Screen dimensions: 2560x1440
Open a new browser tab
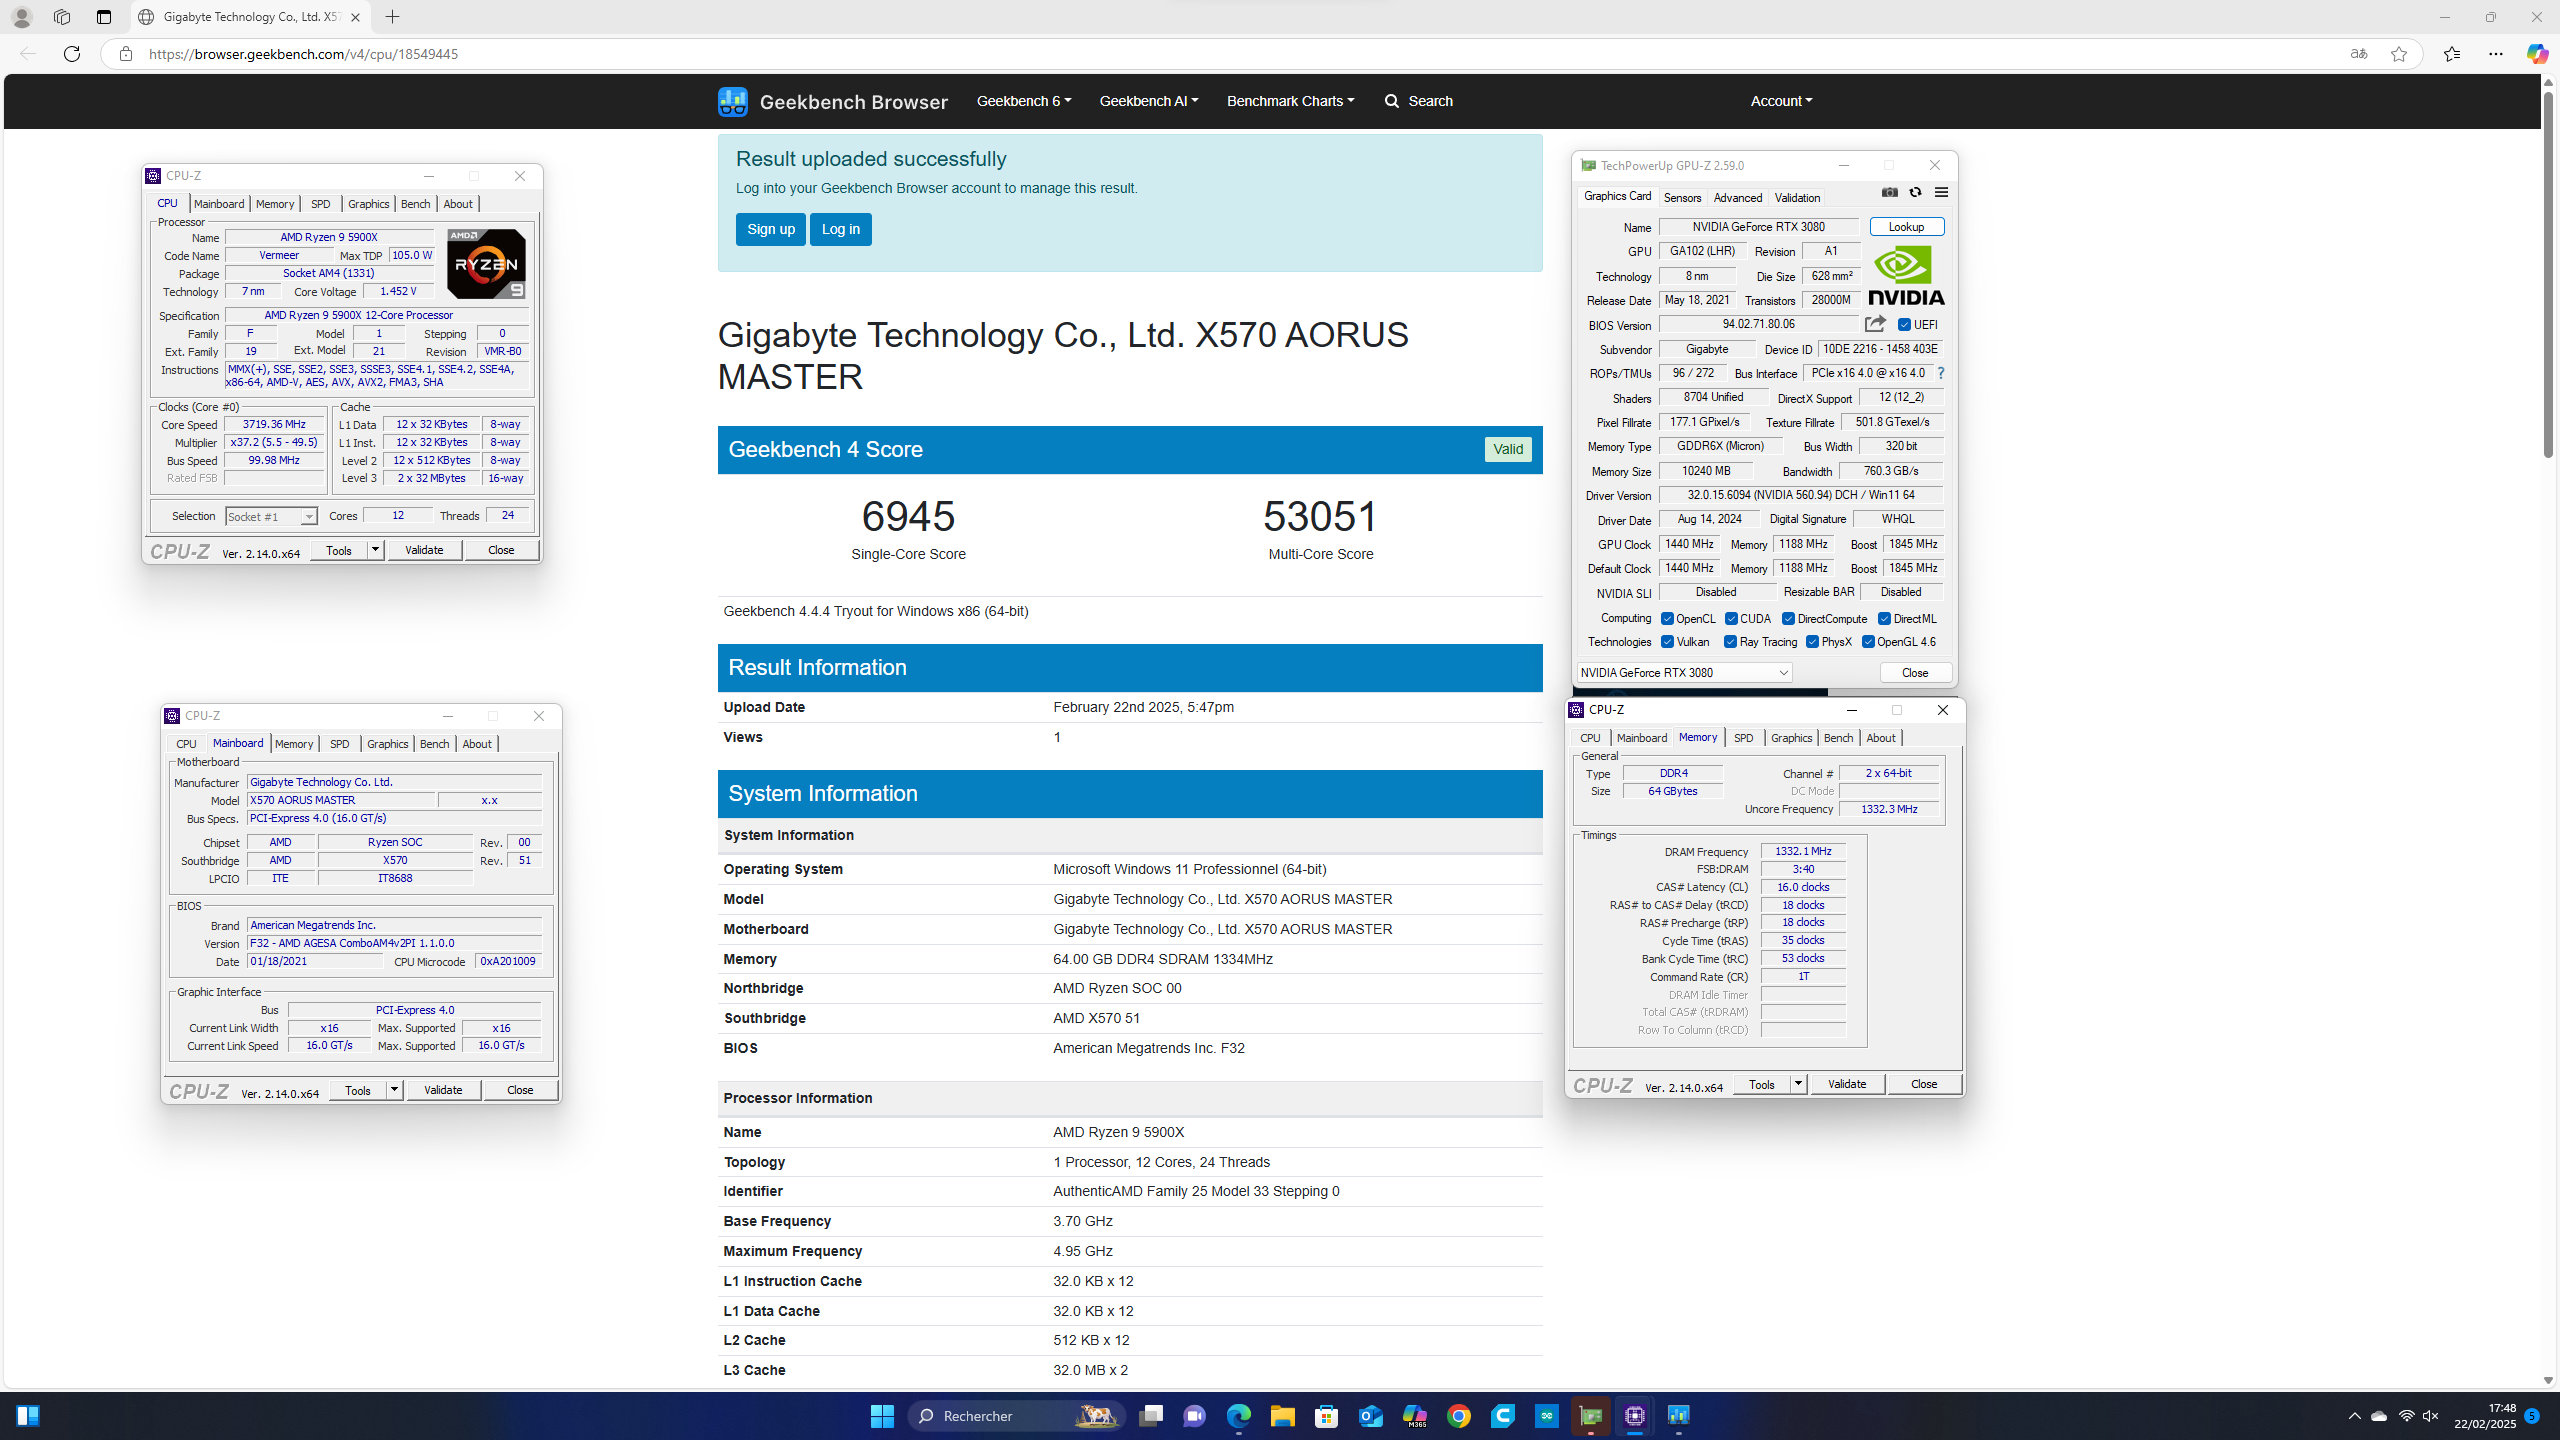coord(393,17)
